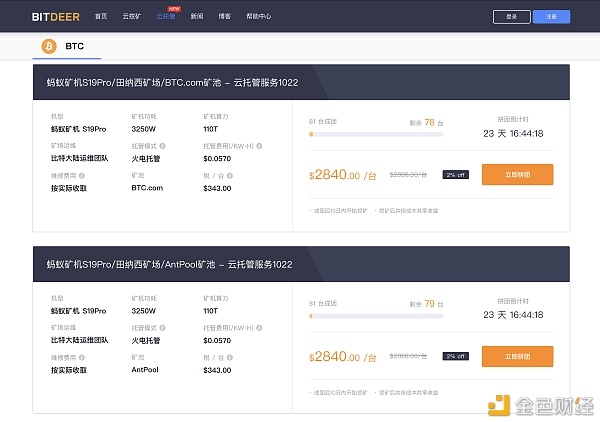Click 剩余 79 台 remaining count
This screenshot has width=600, height=422.
426,304
